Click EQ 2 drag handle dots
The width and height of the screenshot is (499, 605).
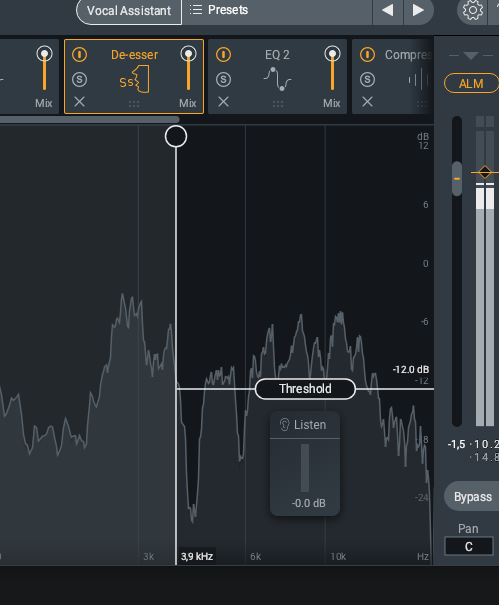278,104
